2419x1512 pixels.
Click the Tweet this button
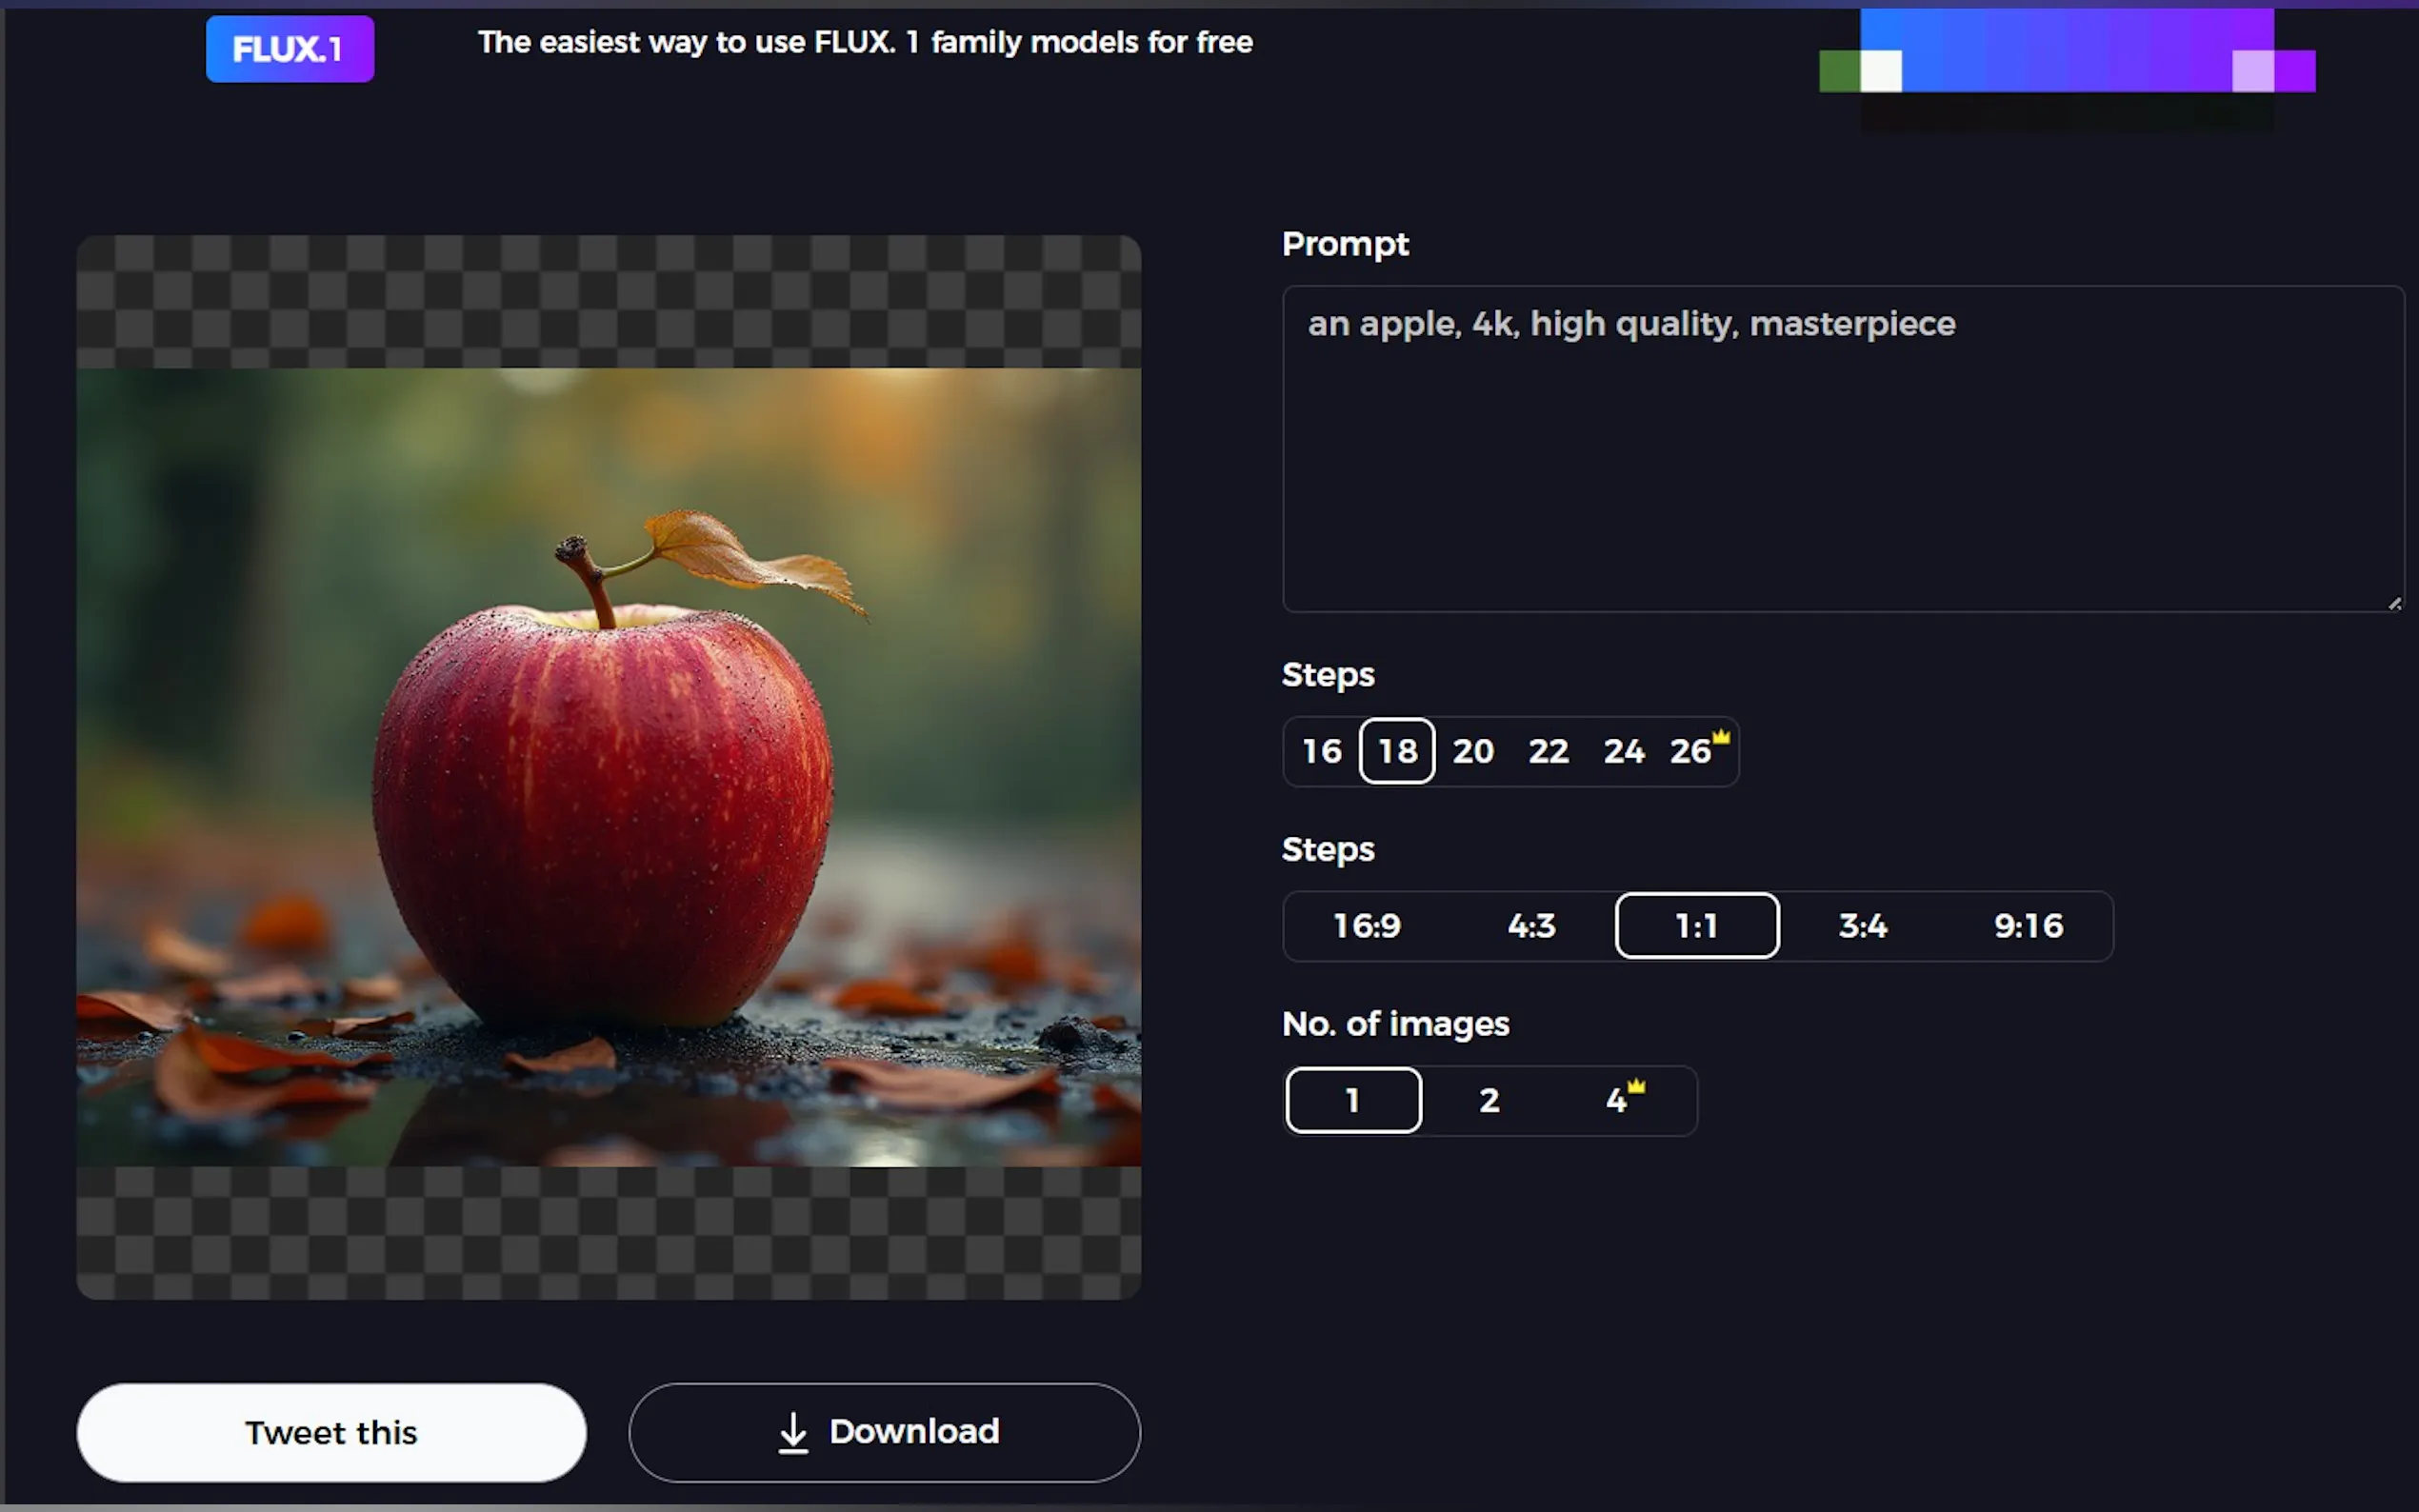click(x=331, y=1432)
